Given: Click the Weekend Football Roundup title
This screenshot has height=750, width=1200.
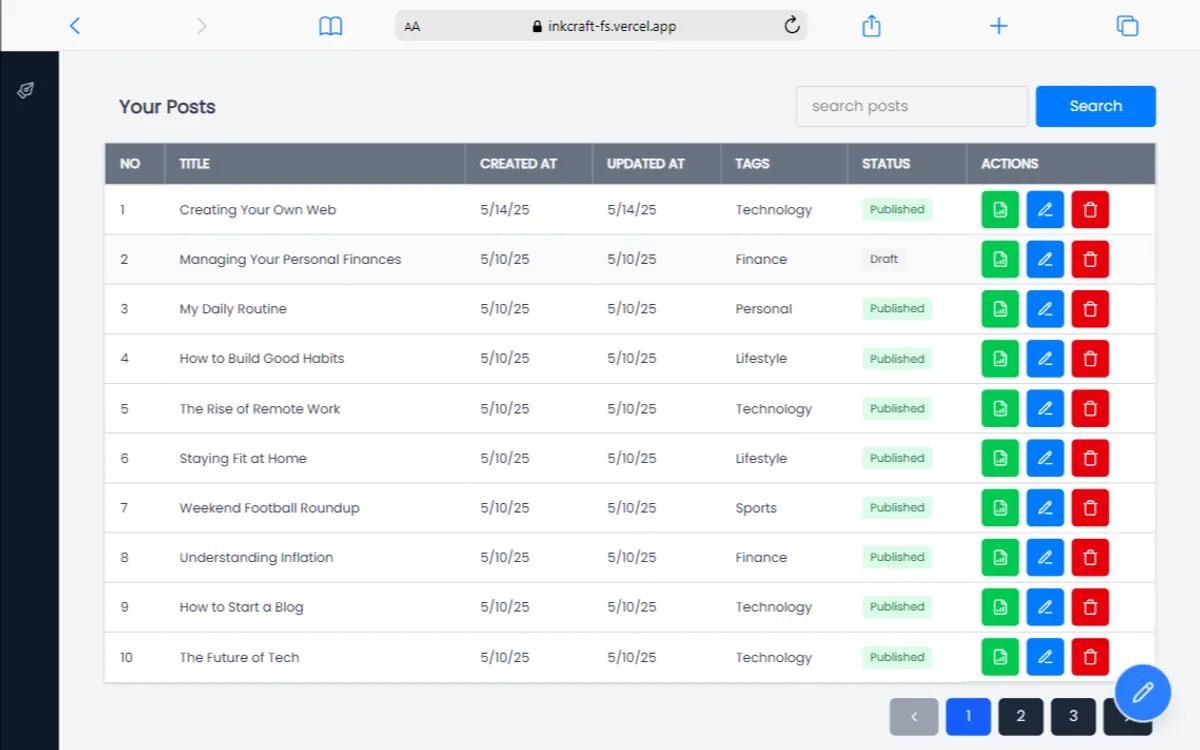Looking at the screenshot, I should click(x=269, y=508).
